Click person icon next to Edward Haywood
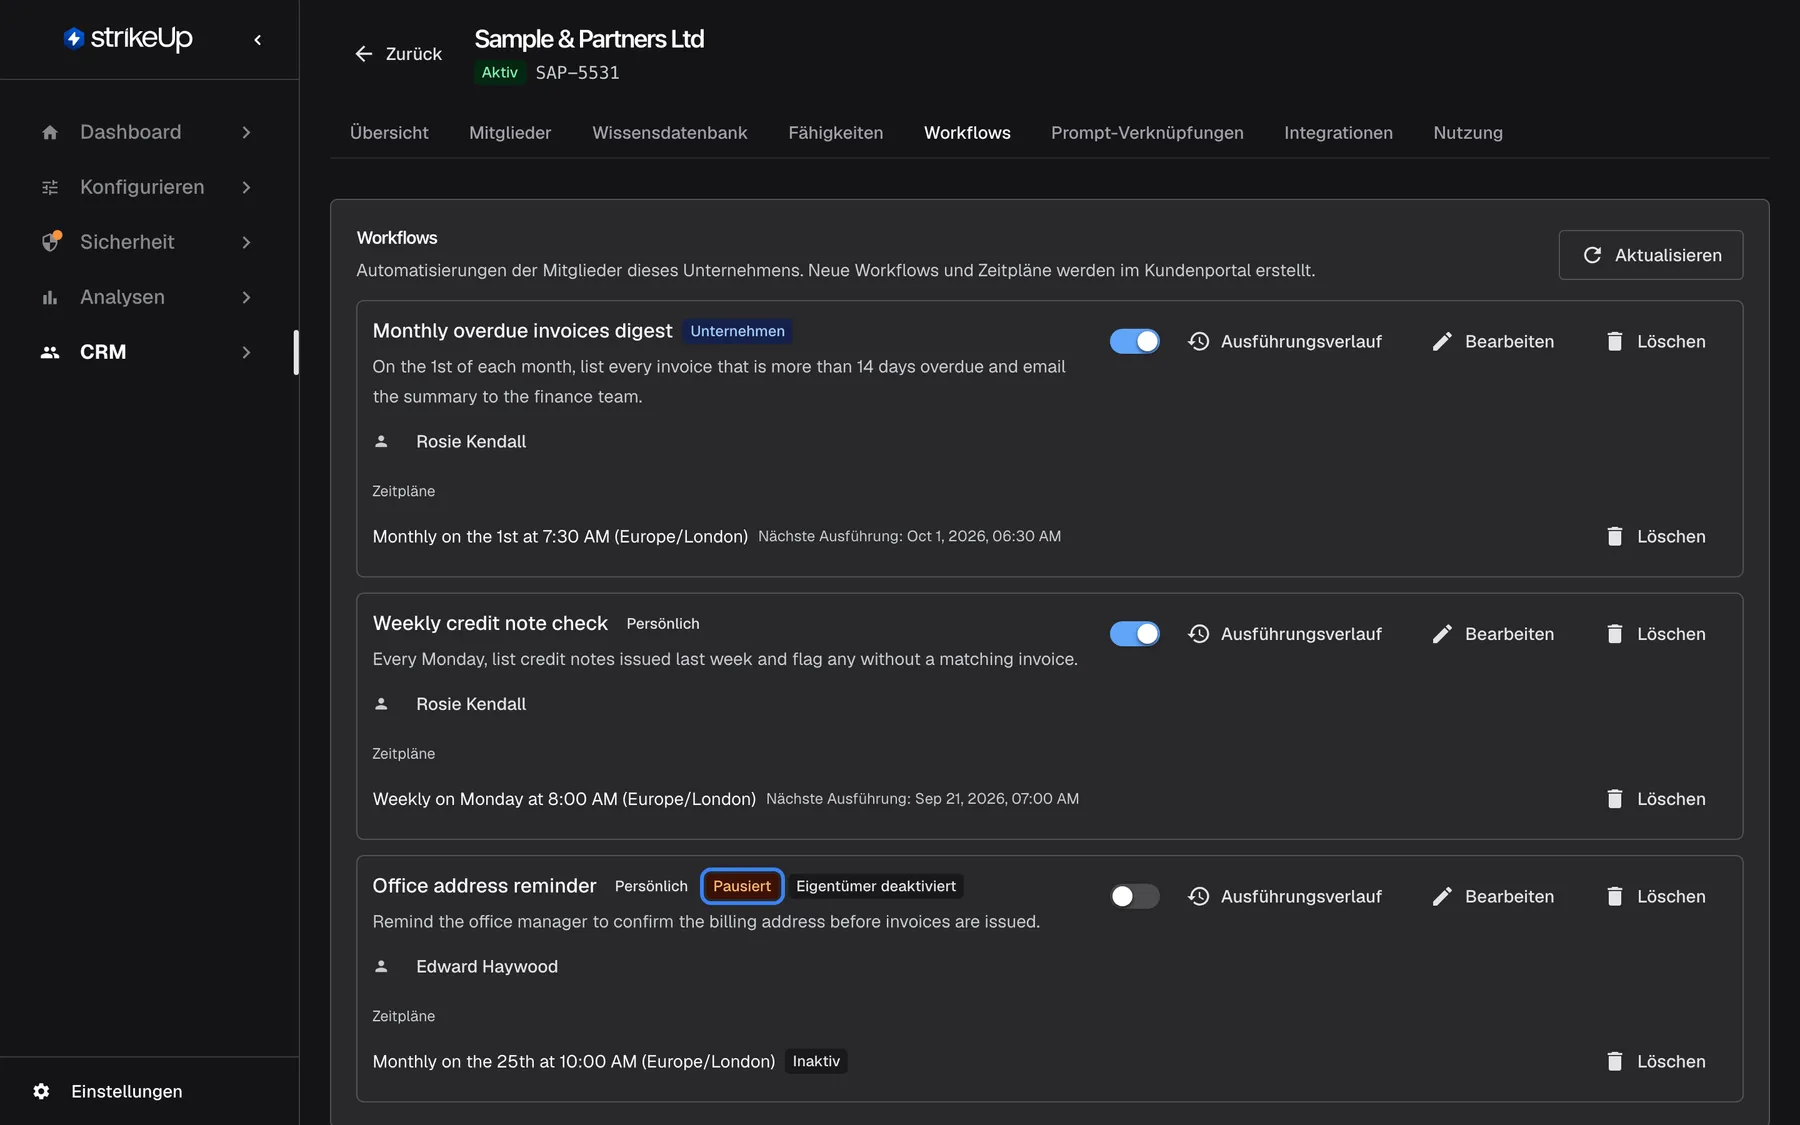 point(381,966)
